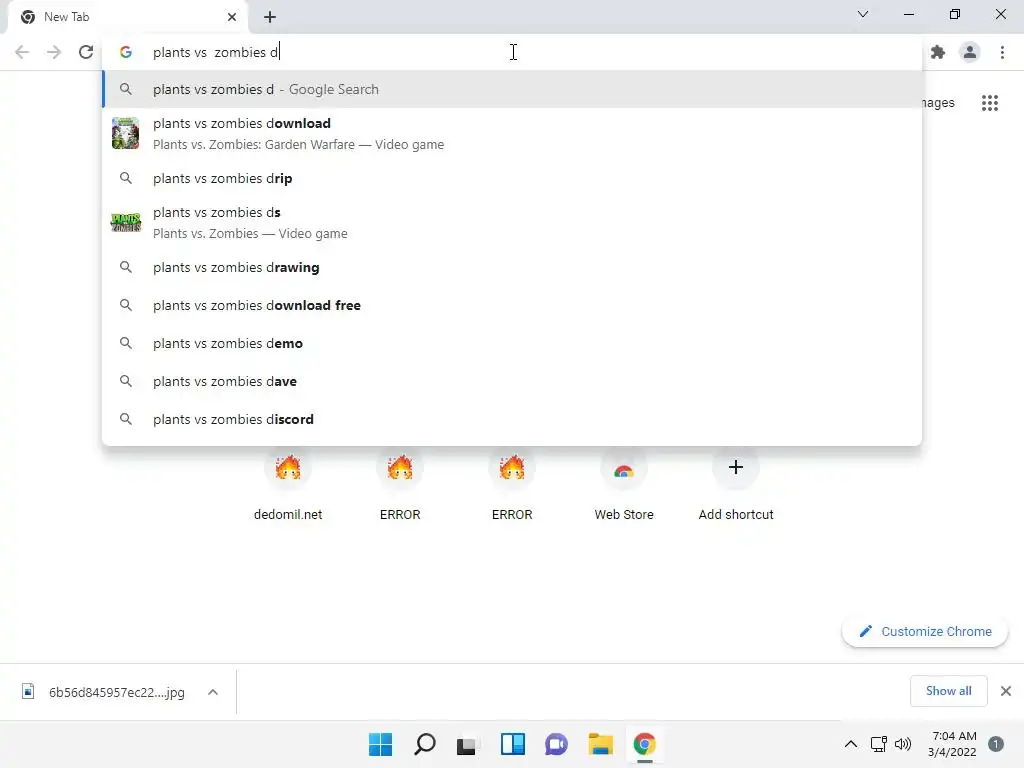1024x768 pixels.
Task: Expand the tab search chevron
Action: 863,14
